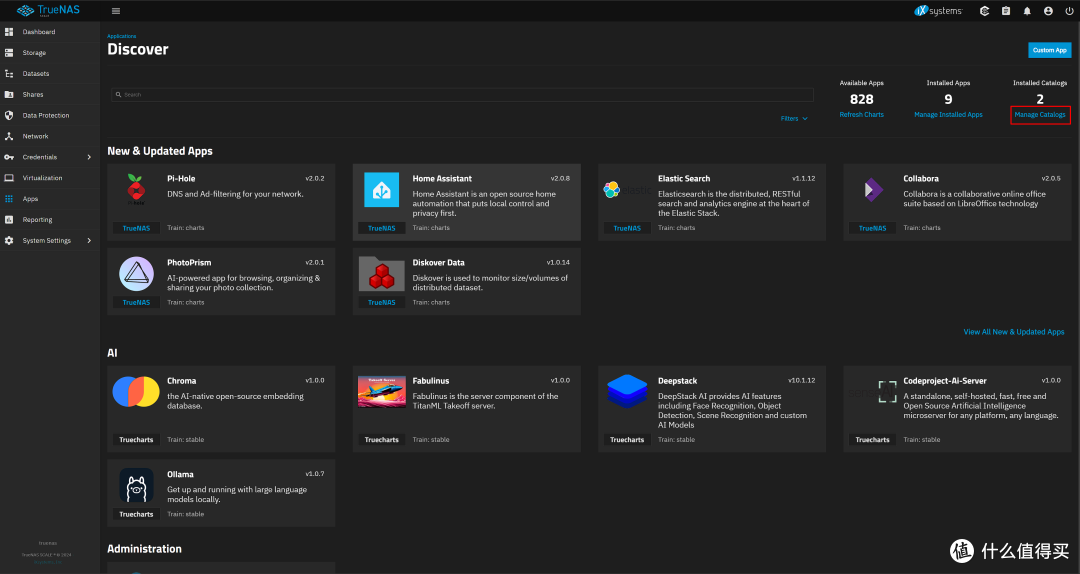Click the Pi-Hole app title
The width and height of the screenshot is (1080, 574).
[181, 178]
